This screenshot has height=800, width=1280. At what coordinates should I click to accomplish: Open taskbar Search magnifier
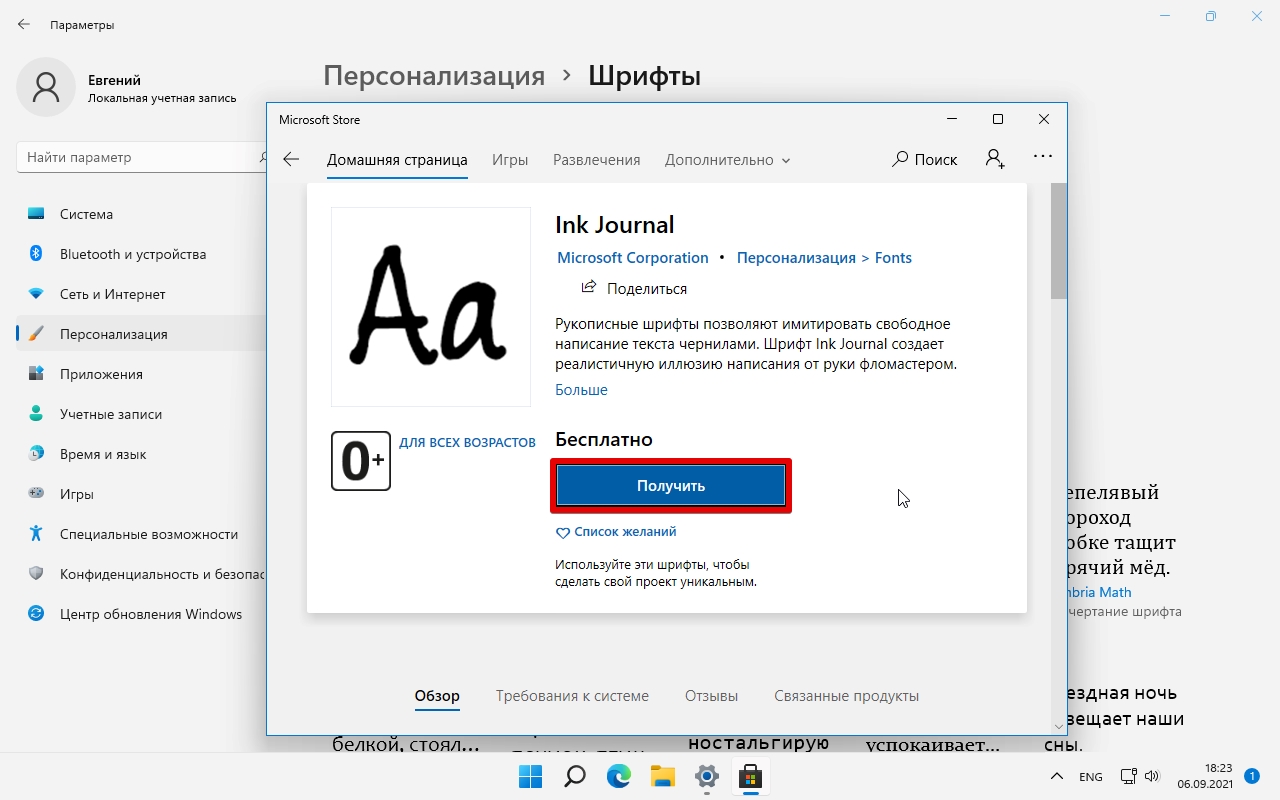[x=575, y=776]
